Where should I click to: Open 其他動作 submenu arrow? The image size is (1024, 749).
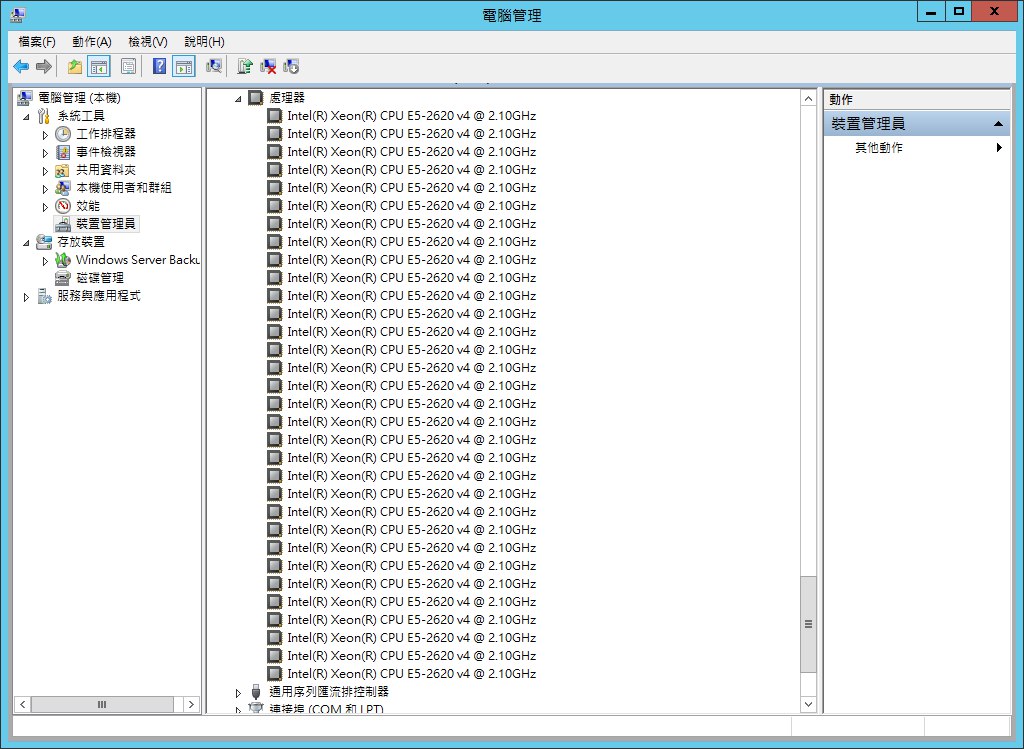click(x=999, y=148)
